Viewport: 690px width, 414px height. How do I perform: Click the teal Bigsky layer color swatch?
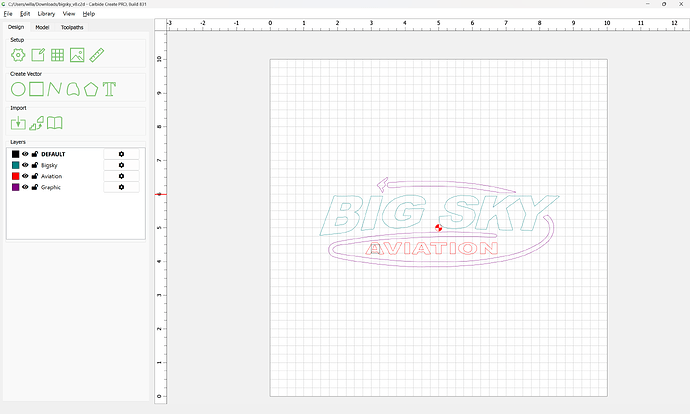pyautogui.click(x=15, y=165)
